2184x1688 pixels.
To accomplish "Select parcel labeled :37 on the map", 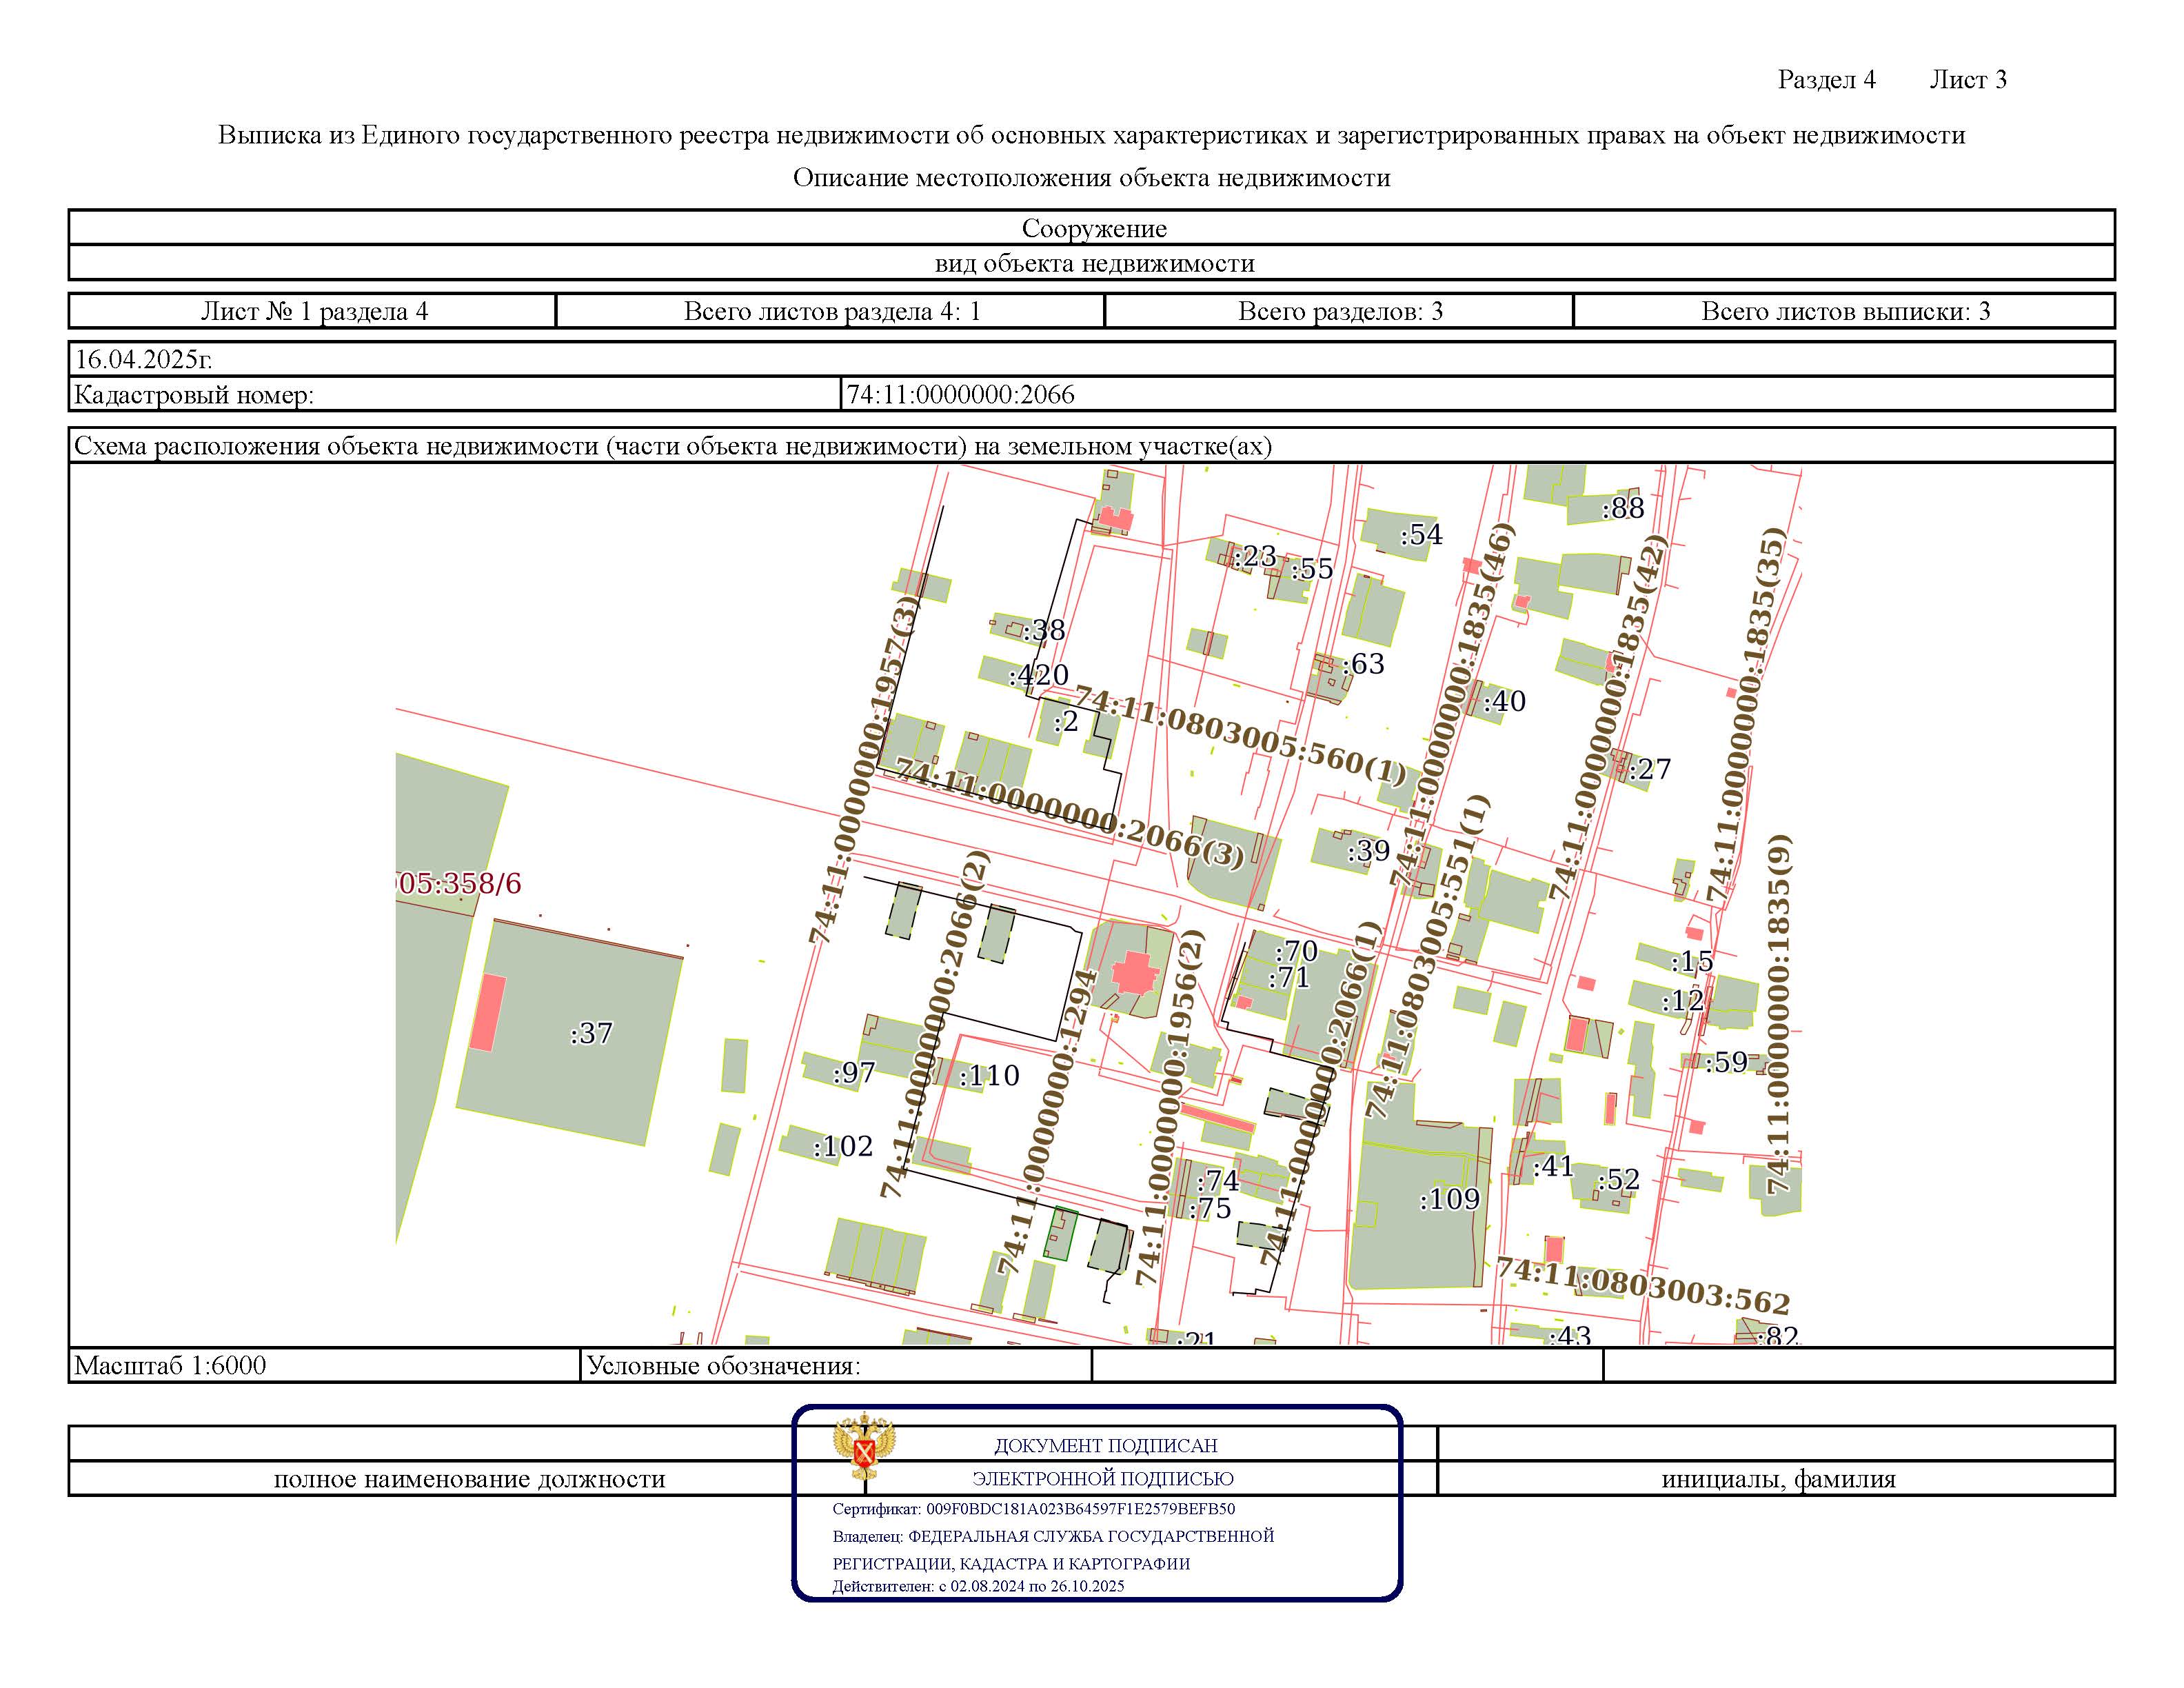I will 570,1033.
